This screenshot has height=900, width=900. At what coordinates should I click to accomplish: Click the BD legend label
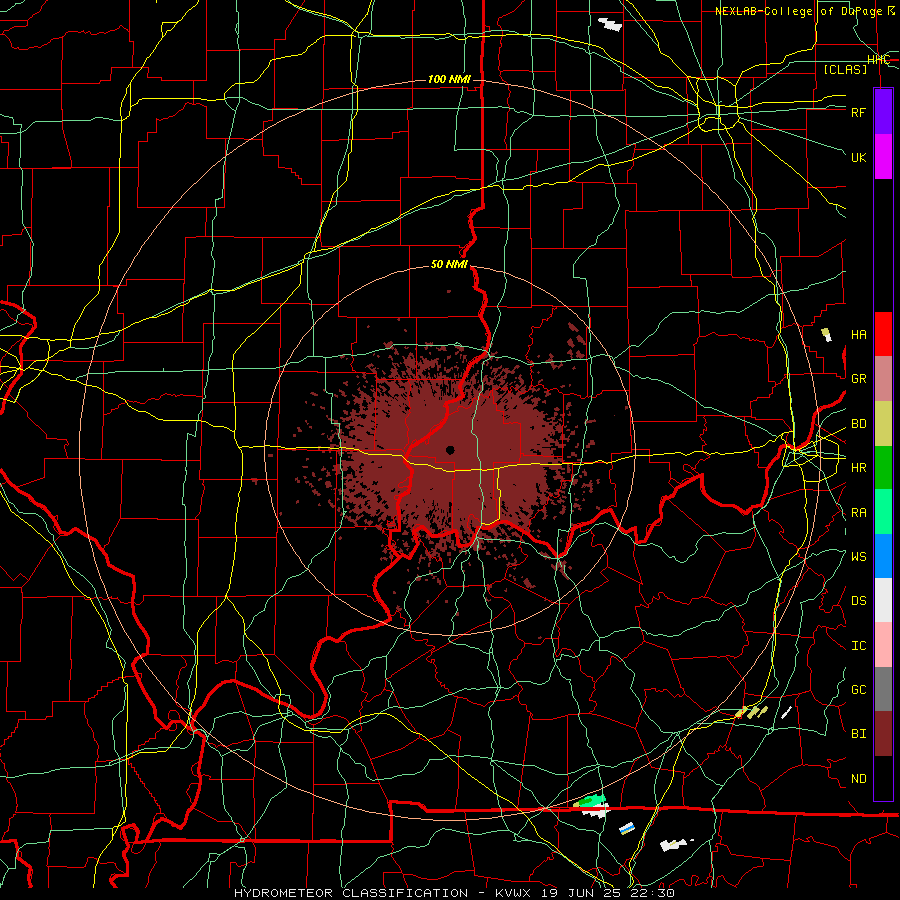[x=858, y=424]
